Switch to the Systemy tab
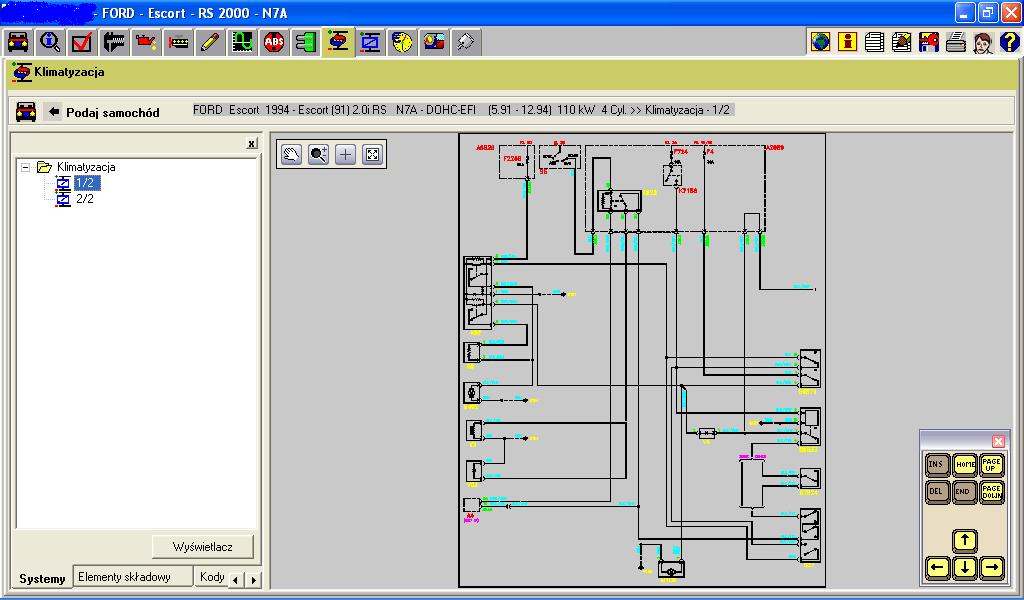Viewport: 1024px width, 600px height. 42,578
